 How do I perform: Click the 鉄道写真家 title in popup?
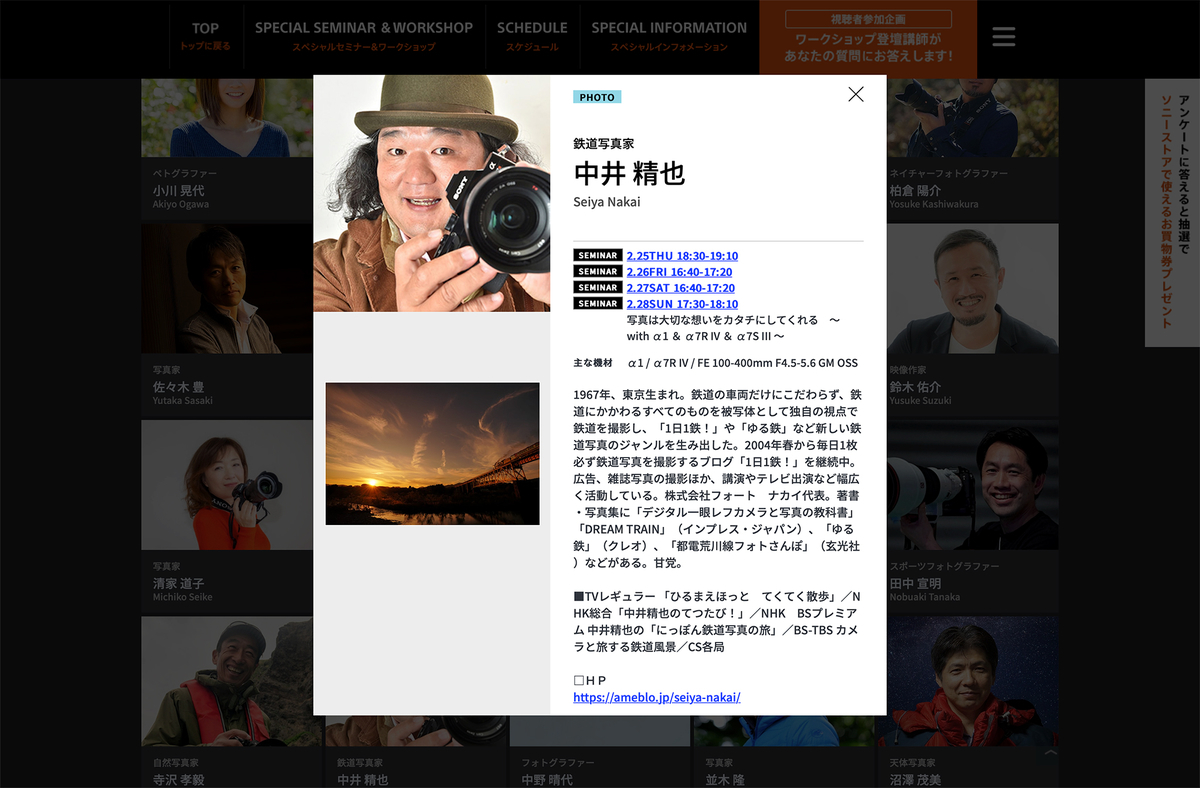(x=603, y=143)
